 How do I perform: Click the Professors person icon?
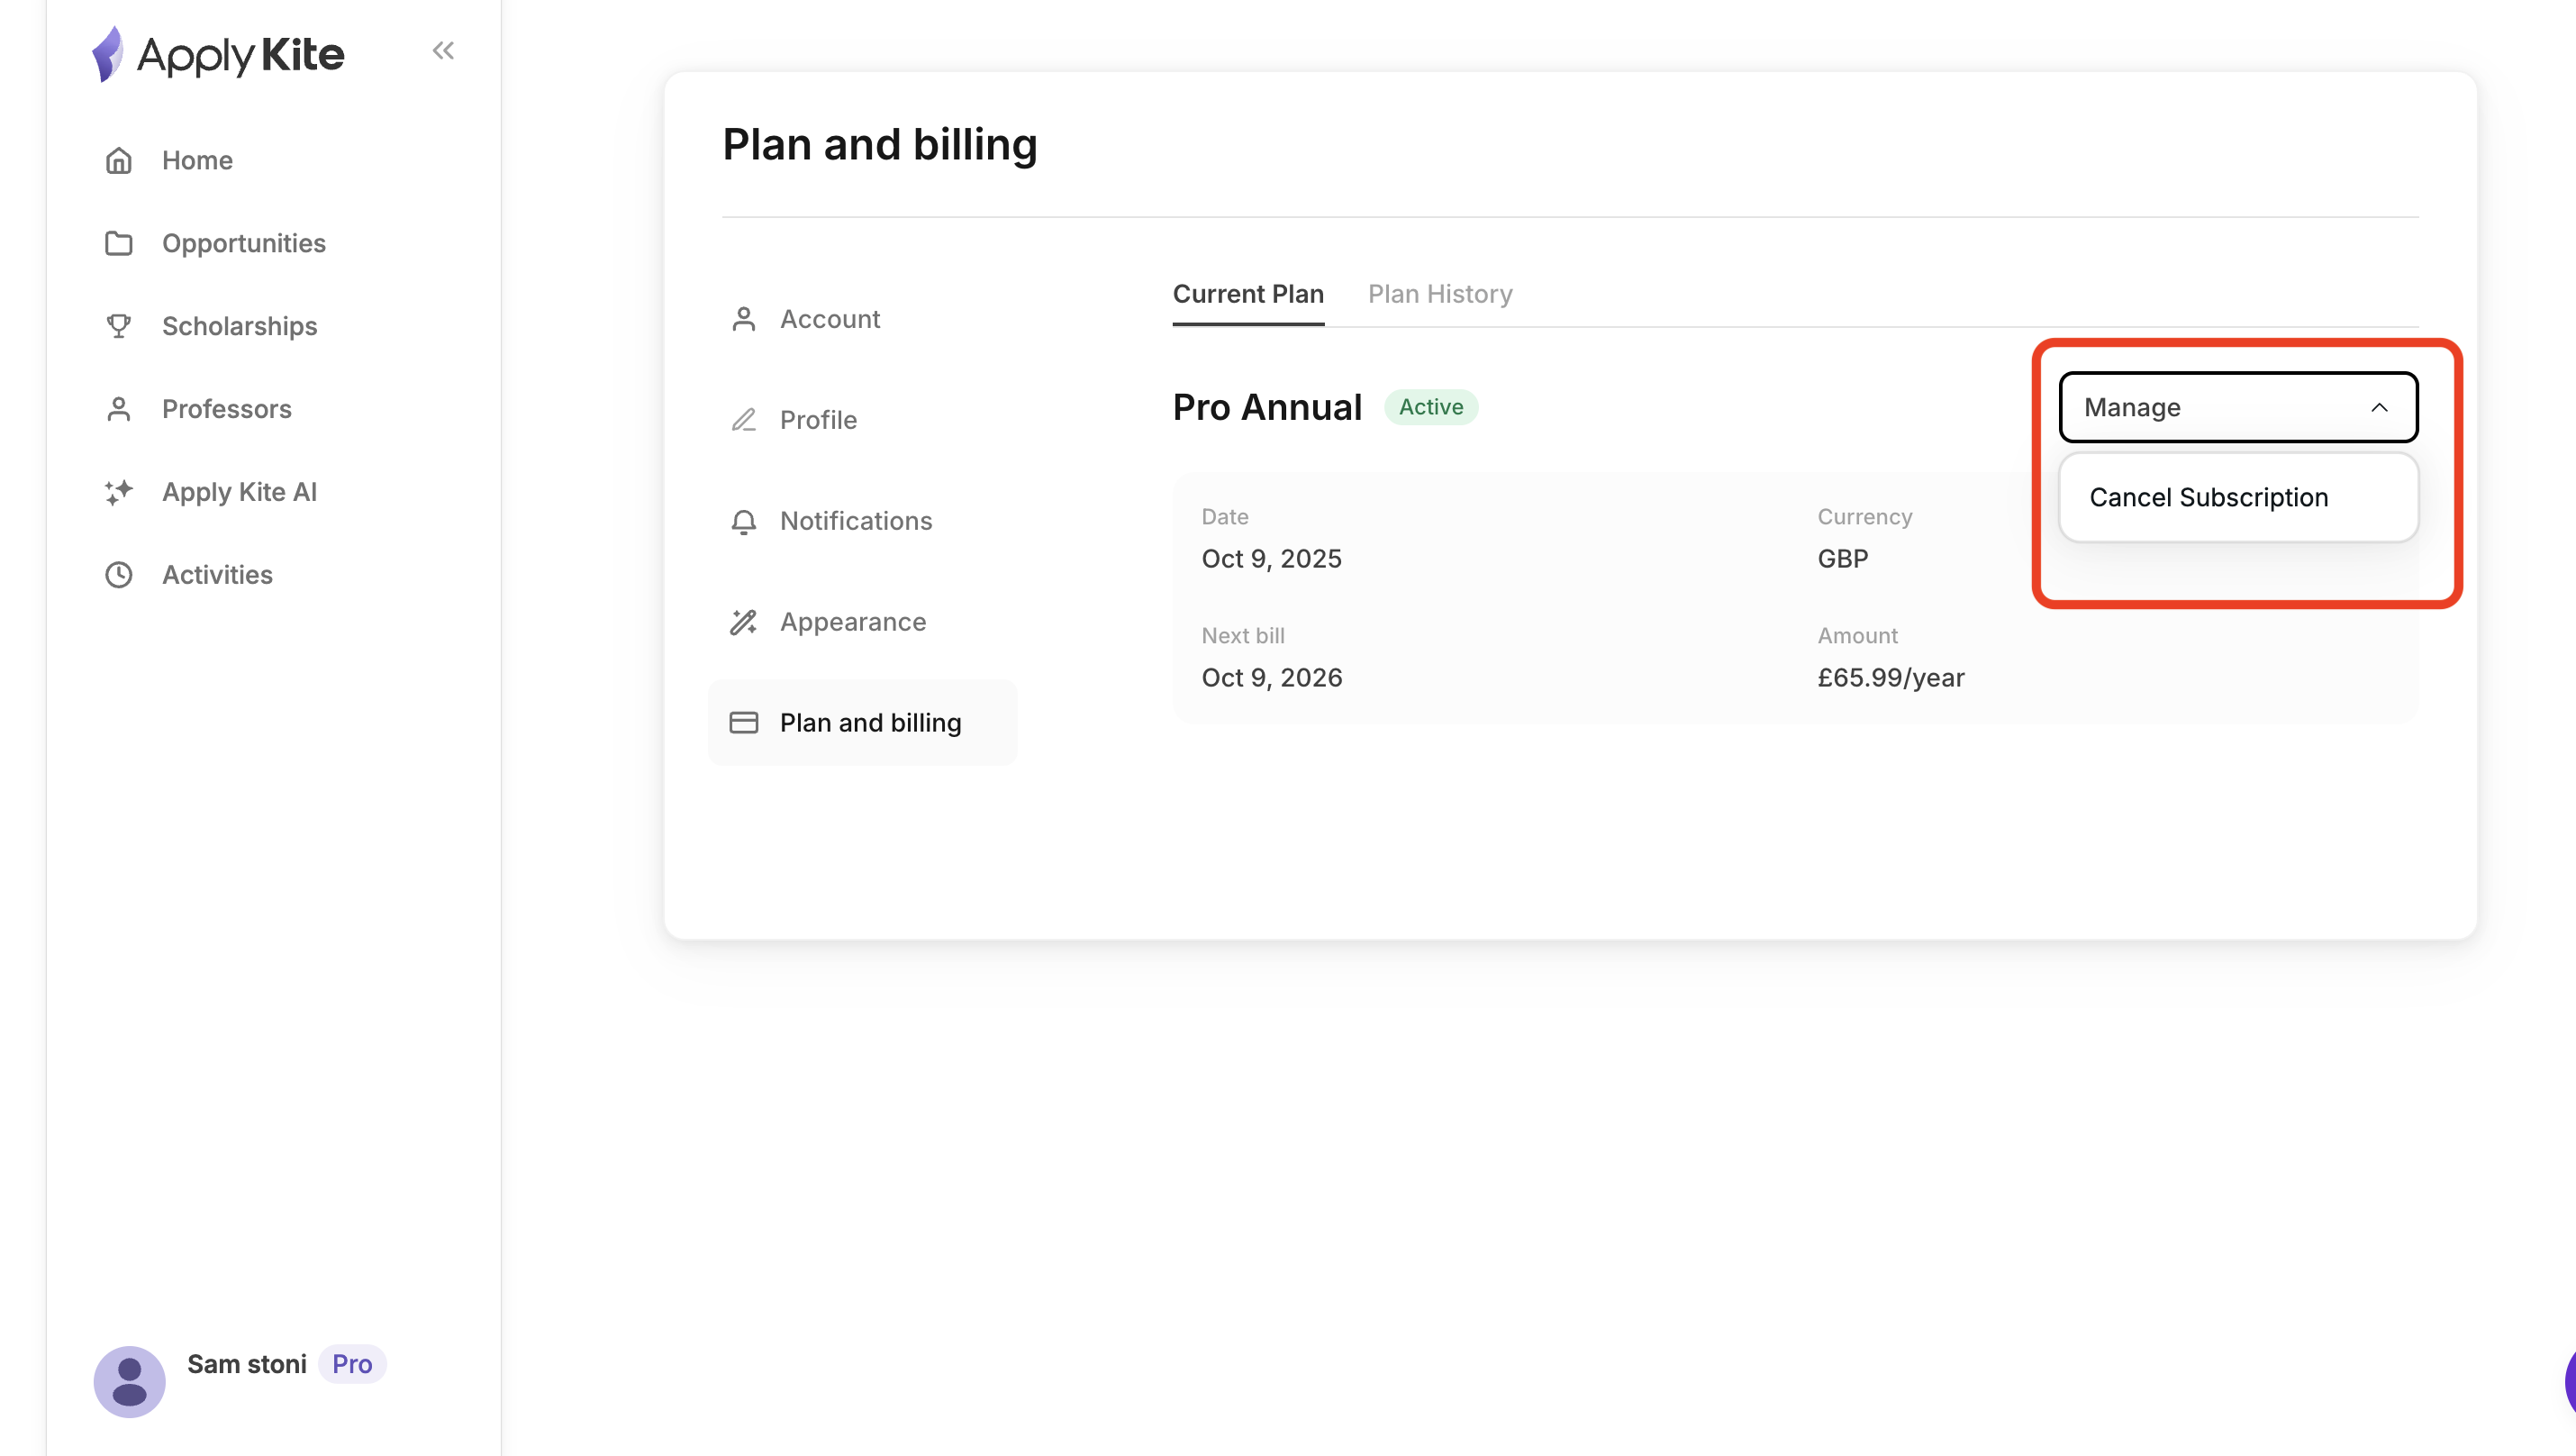119,409
